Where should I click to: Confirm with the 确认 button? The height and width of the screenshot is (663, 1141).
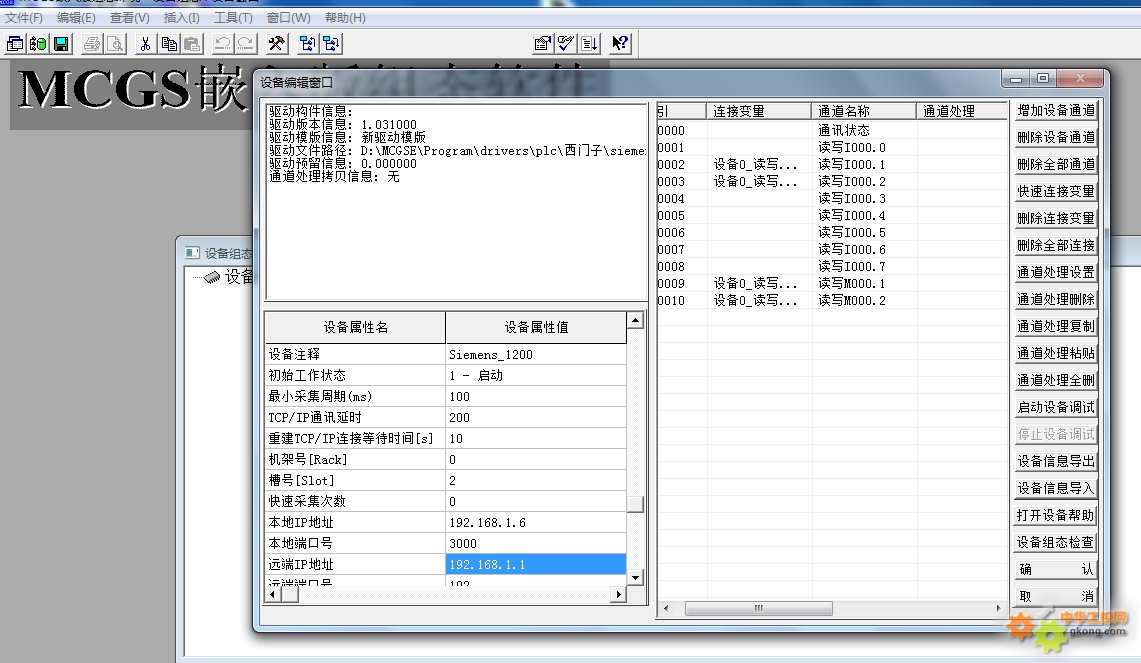tap(1055, 569)
